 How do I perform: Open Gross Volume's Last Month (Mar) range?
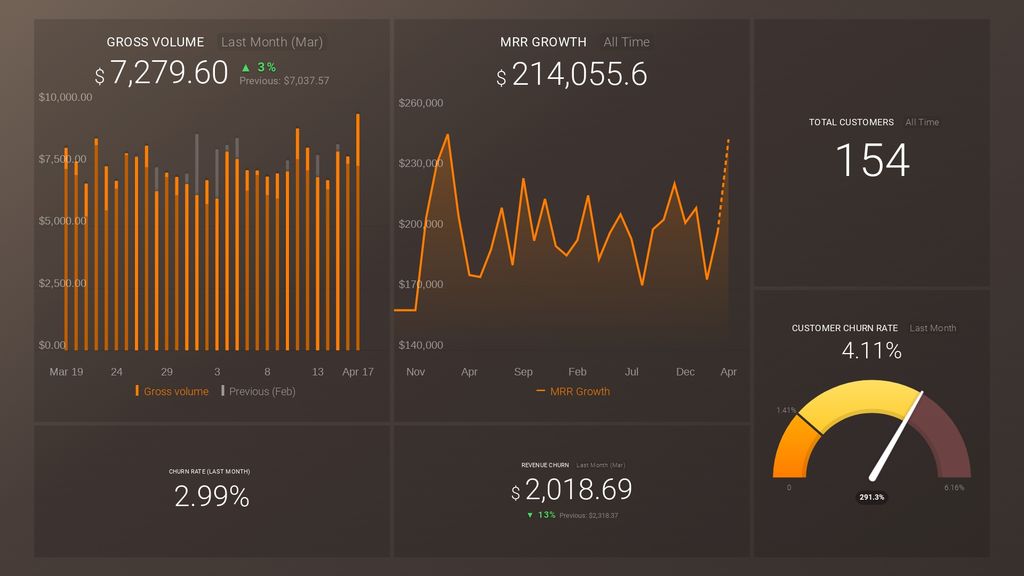[x=272, y=42]
